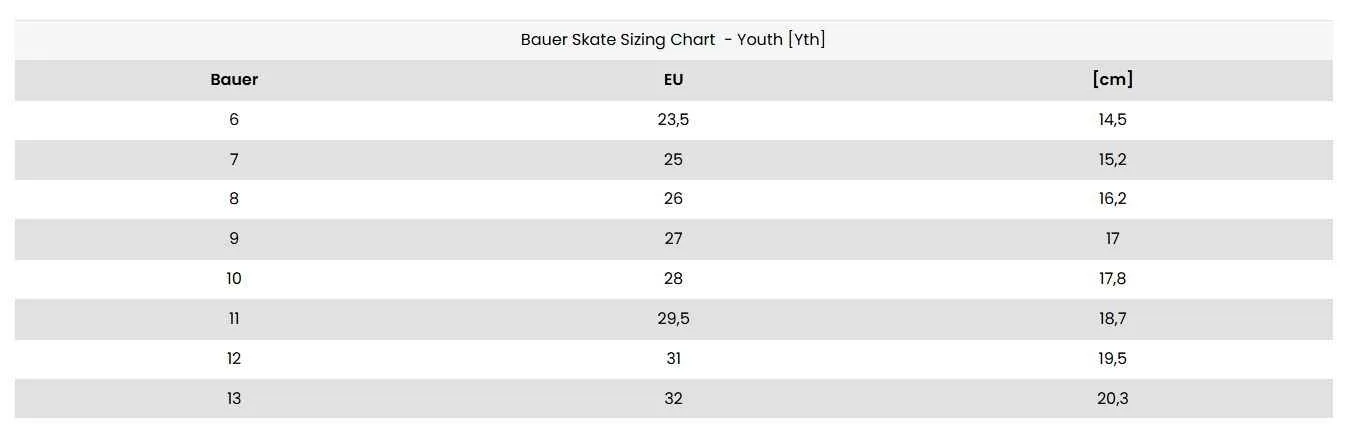The width and height of the screenshot is (1348, 432).
Task: Click the Bauer Skate Sizing Chart title
Action: point(673,40)
